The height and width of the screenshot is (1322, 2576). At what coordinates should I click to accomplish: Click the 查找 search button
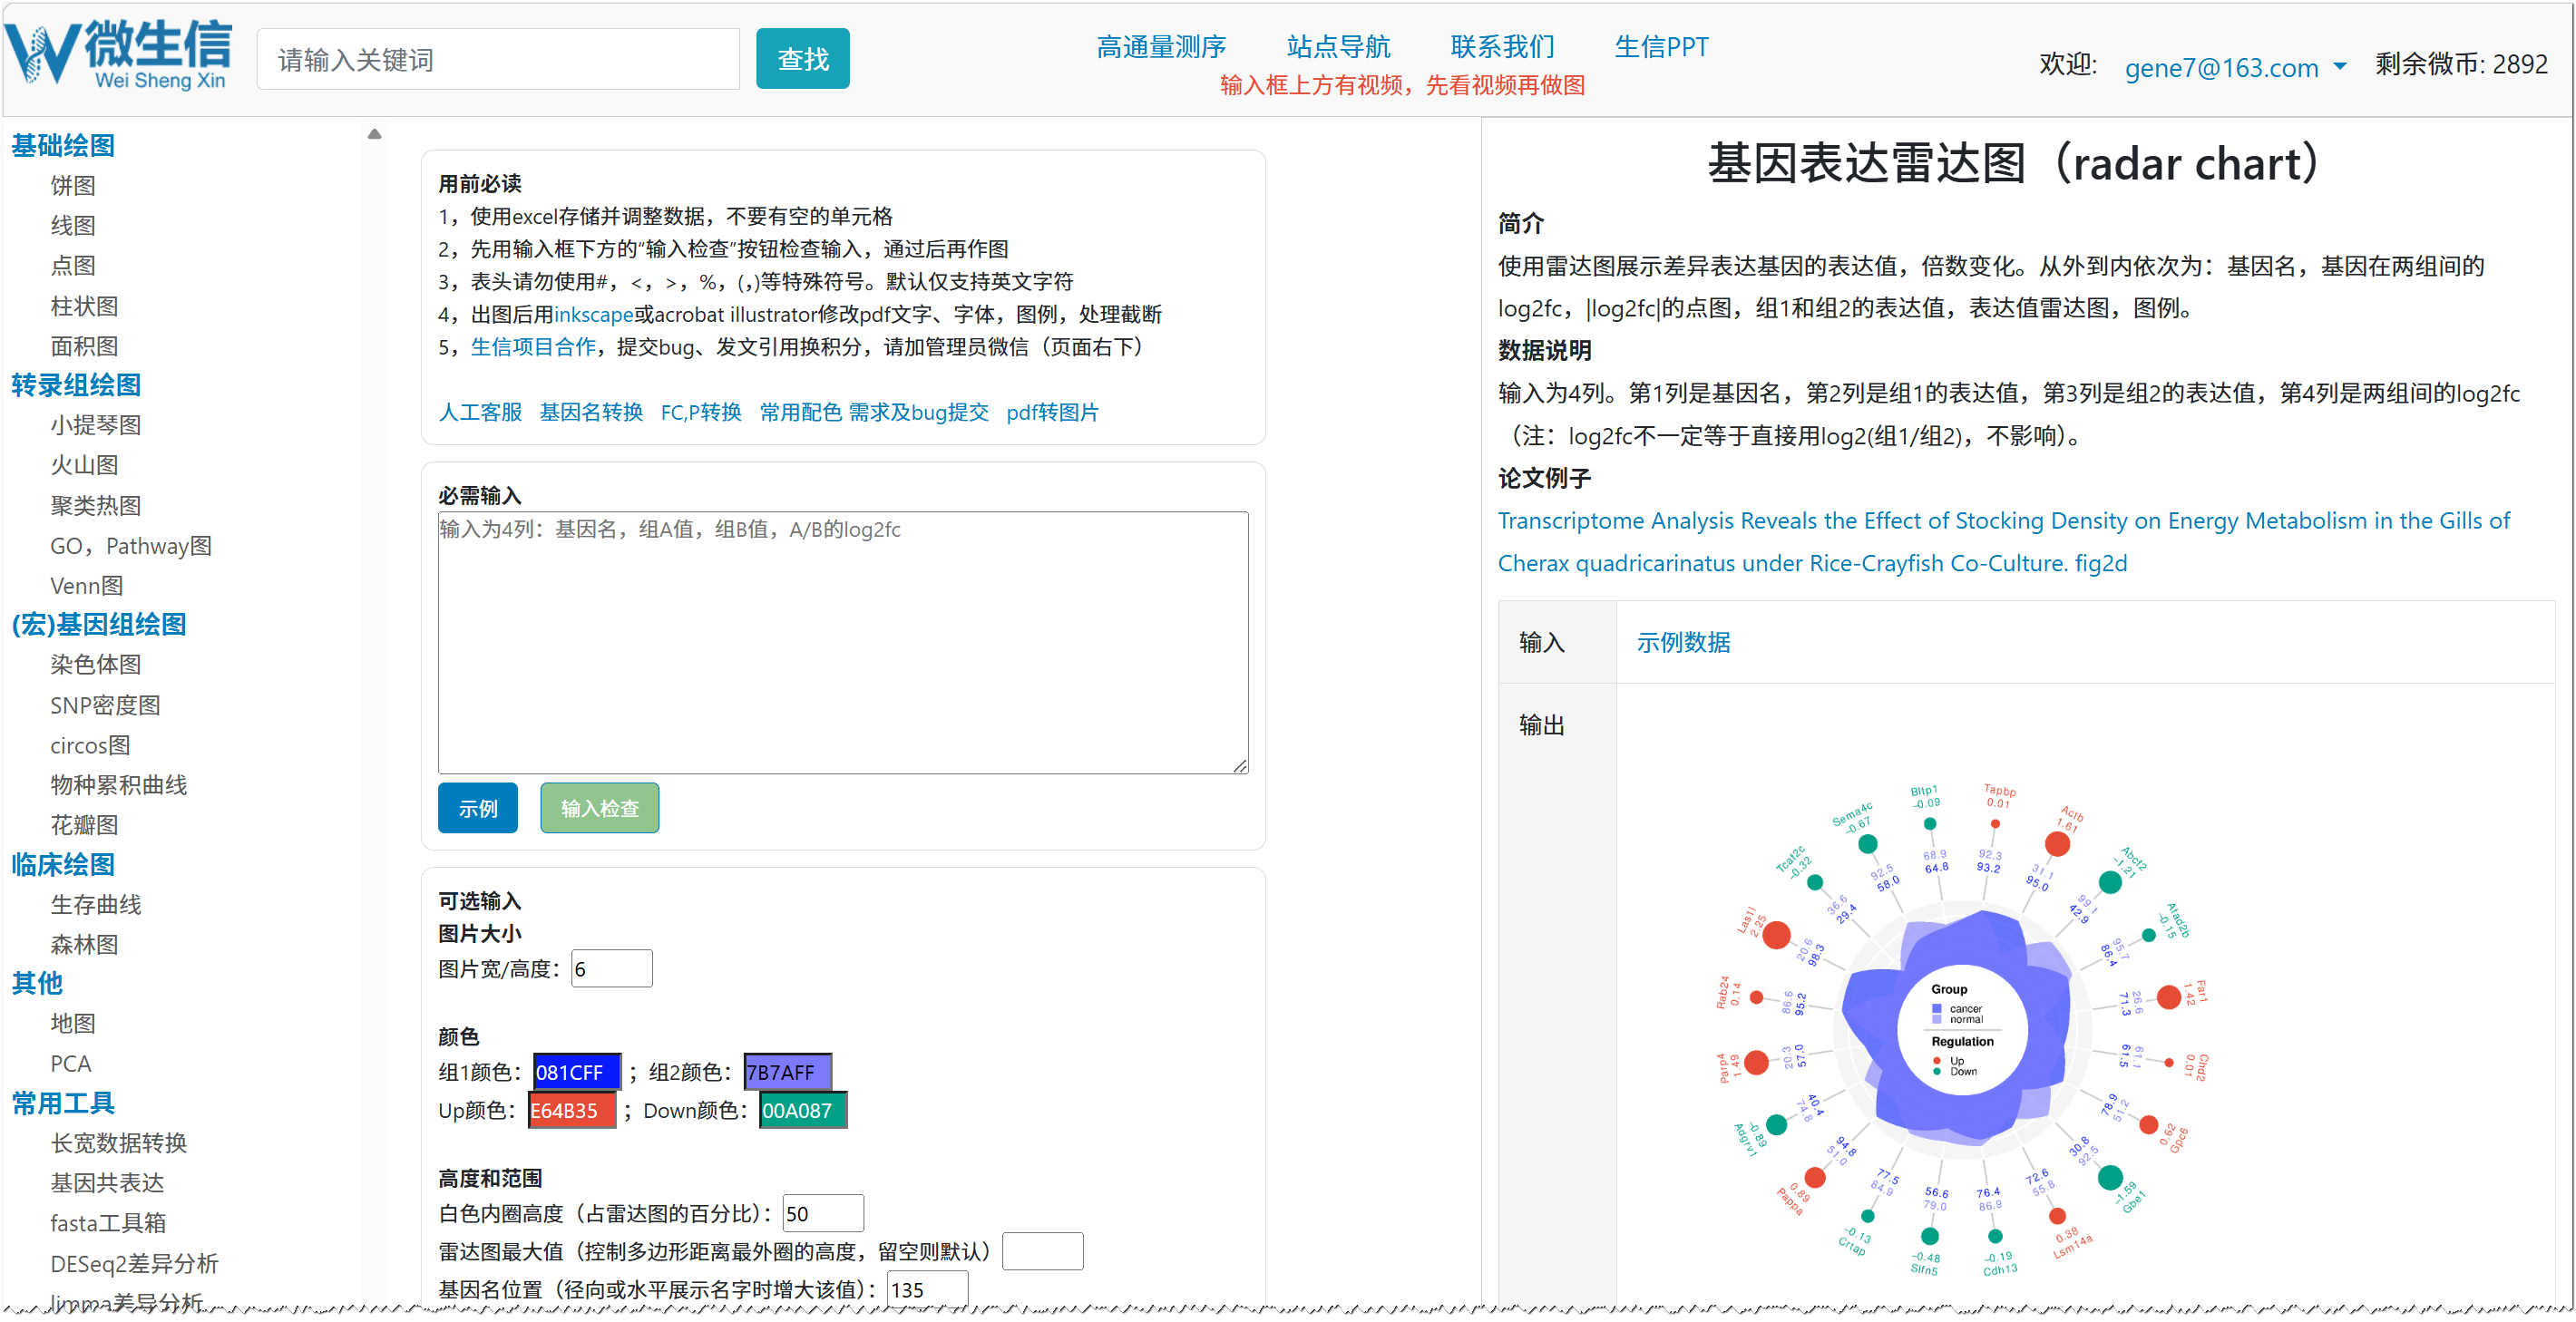(x=802, y=59)
